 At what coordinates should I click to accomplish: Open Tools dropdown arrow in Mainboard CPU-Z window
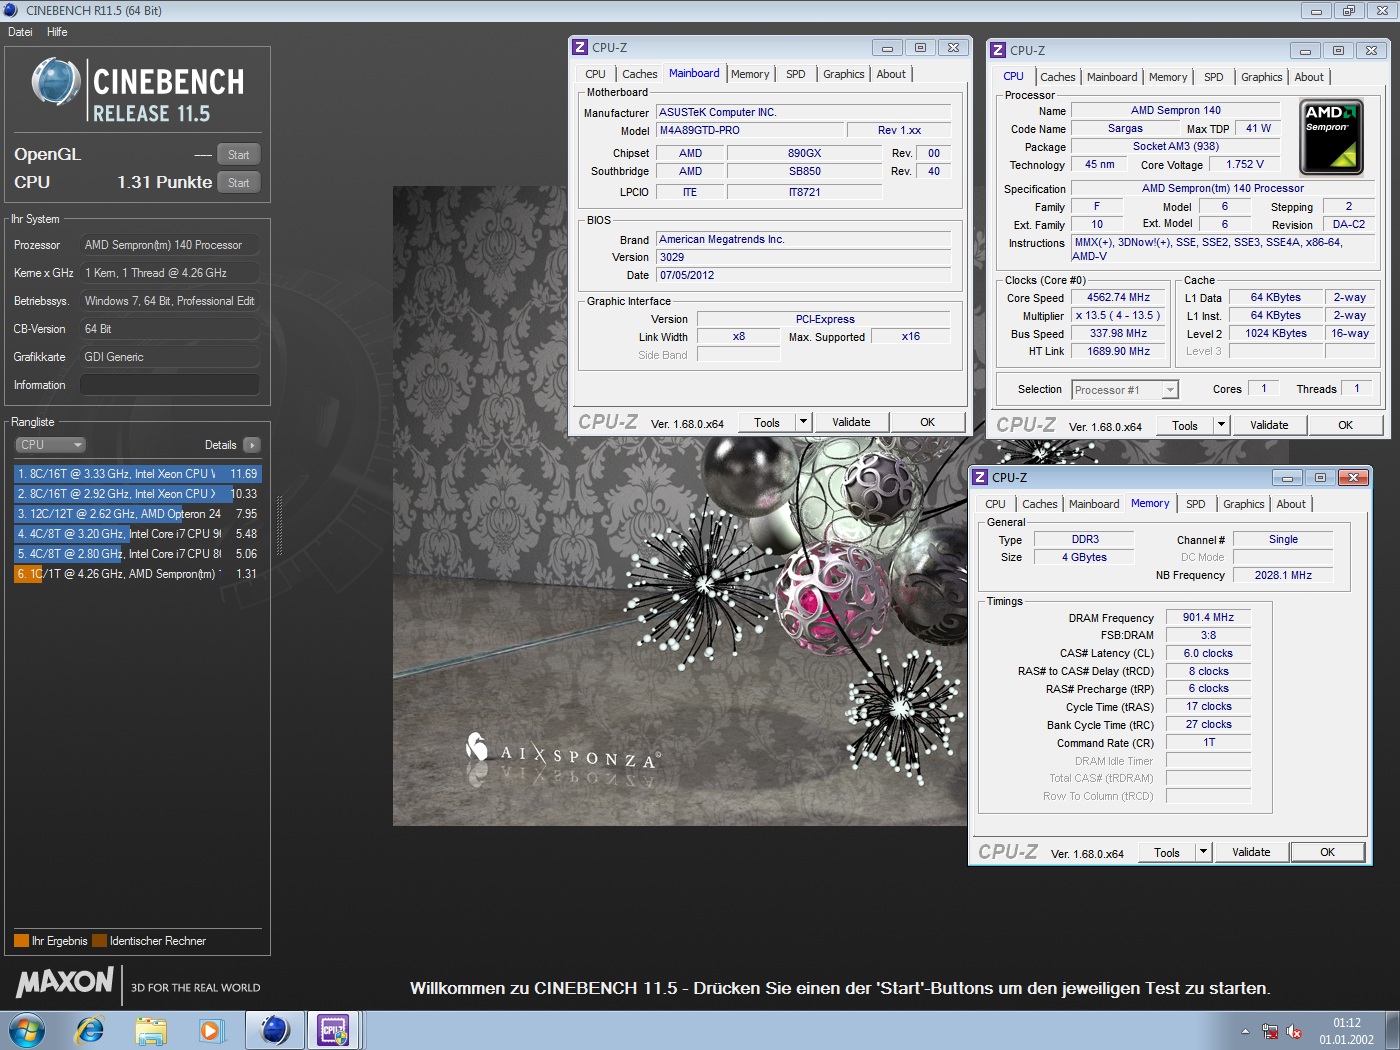point(803,422)
